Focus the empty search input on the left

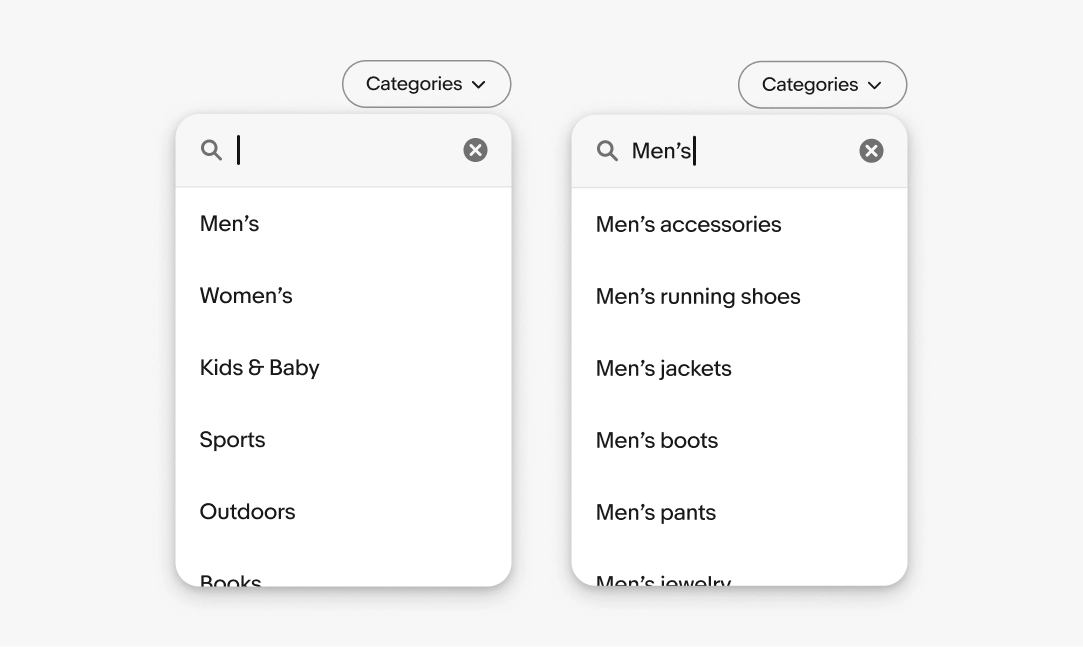pyautogui.click(x=343, y=150)
